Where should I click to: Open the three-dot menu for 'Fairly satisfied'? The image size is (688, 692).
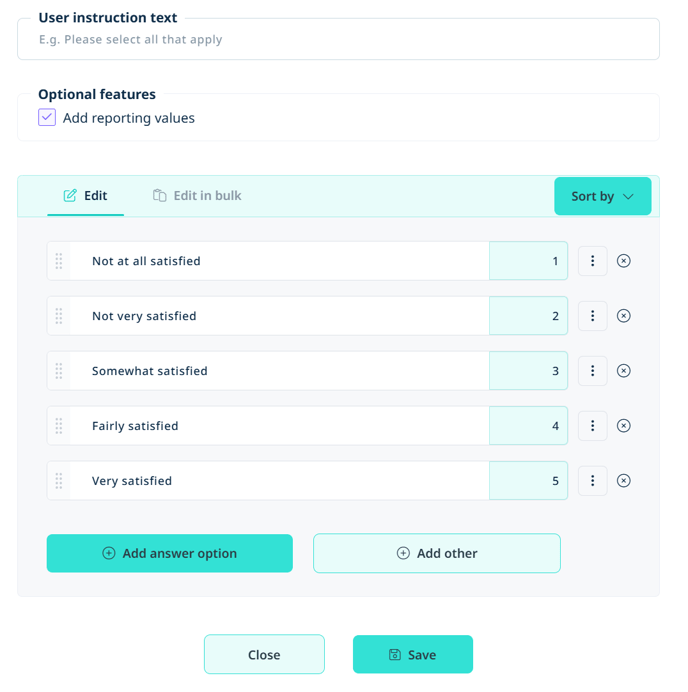click(593, 426)
